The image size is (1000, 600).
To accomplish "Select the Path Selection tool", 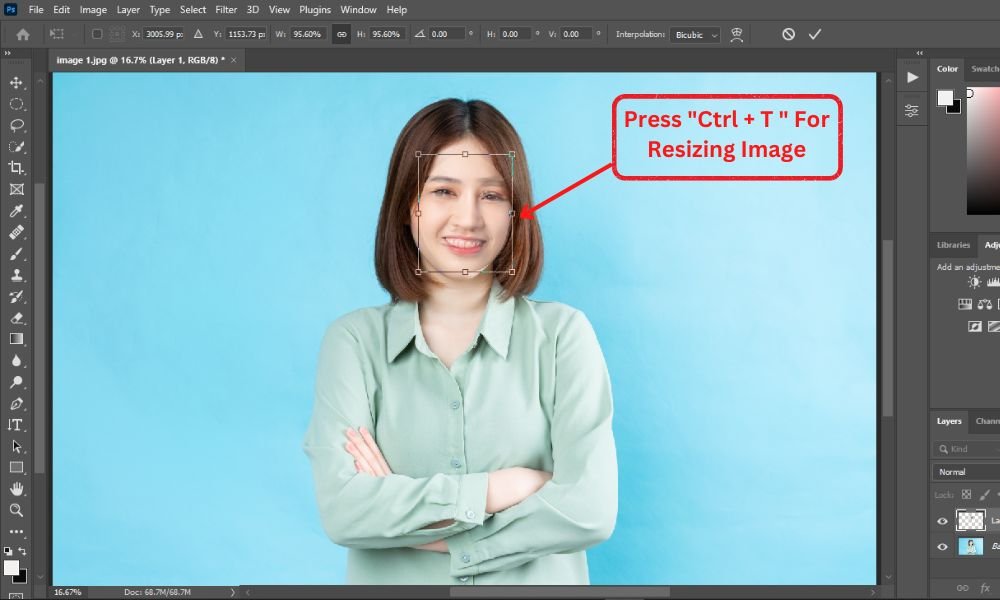I will point(17,446).
